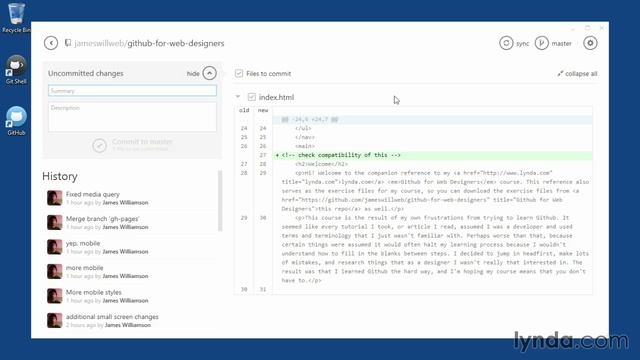Click the History heading
Screen dimensions: 640x360
point(60,176)
